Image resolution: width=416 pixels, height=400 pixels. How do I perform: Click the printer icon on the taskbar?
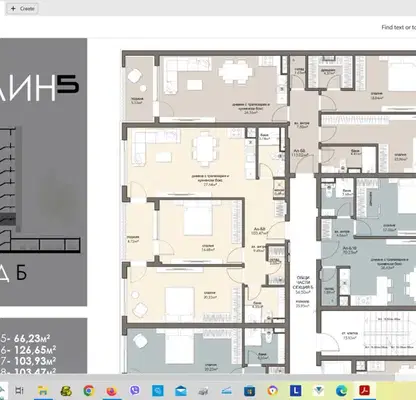204,390
